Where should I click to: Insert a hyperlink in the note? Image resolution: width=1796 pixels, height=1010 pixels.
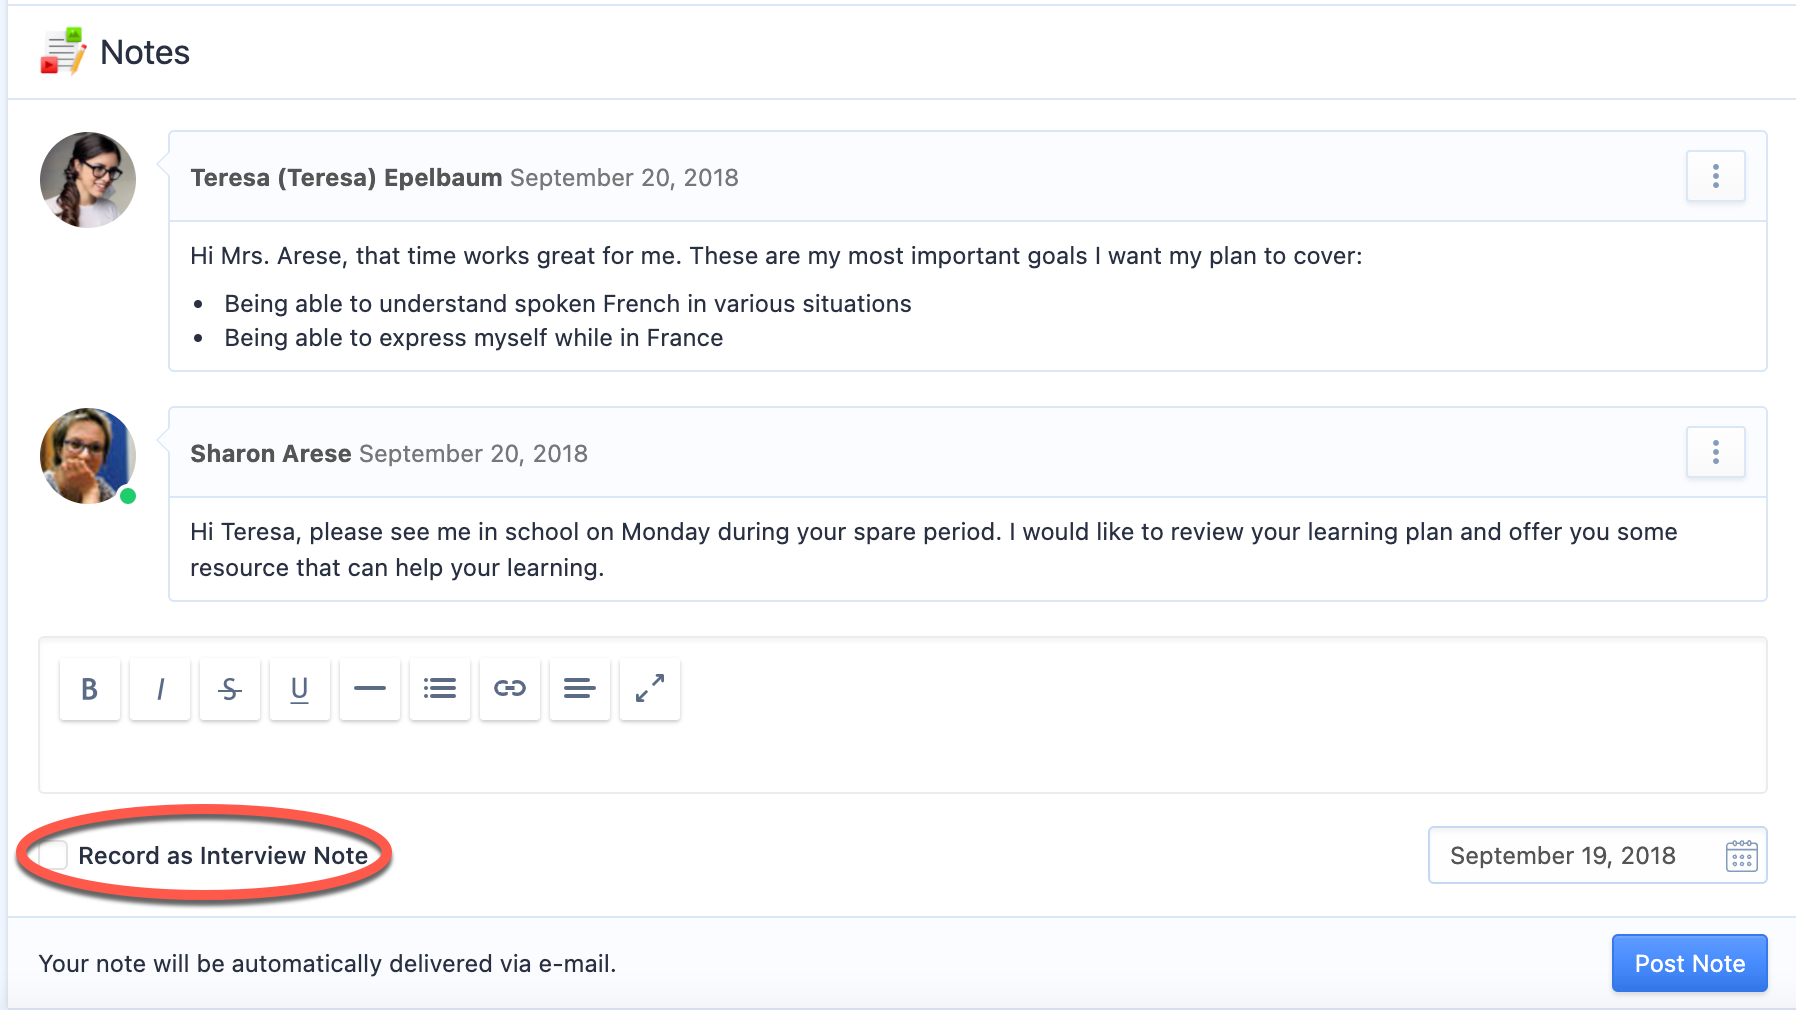[x=510, y=689]
